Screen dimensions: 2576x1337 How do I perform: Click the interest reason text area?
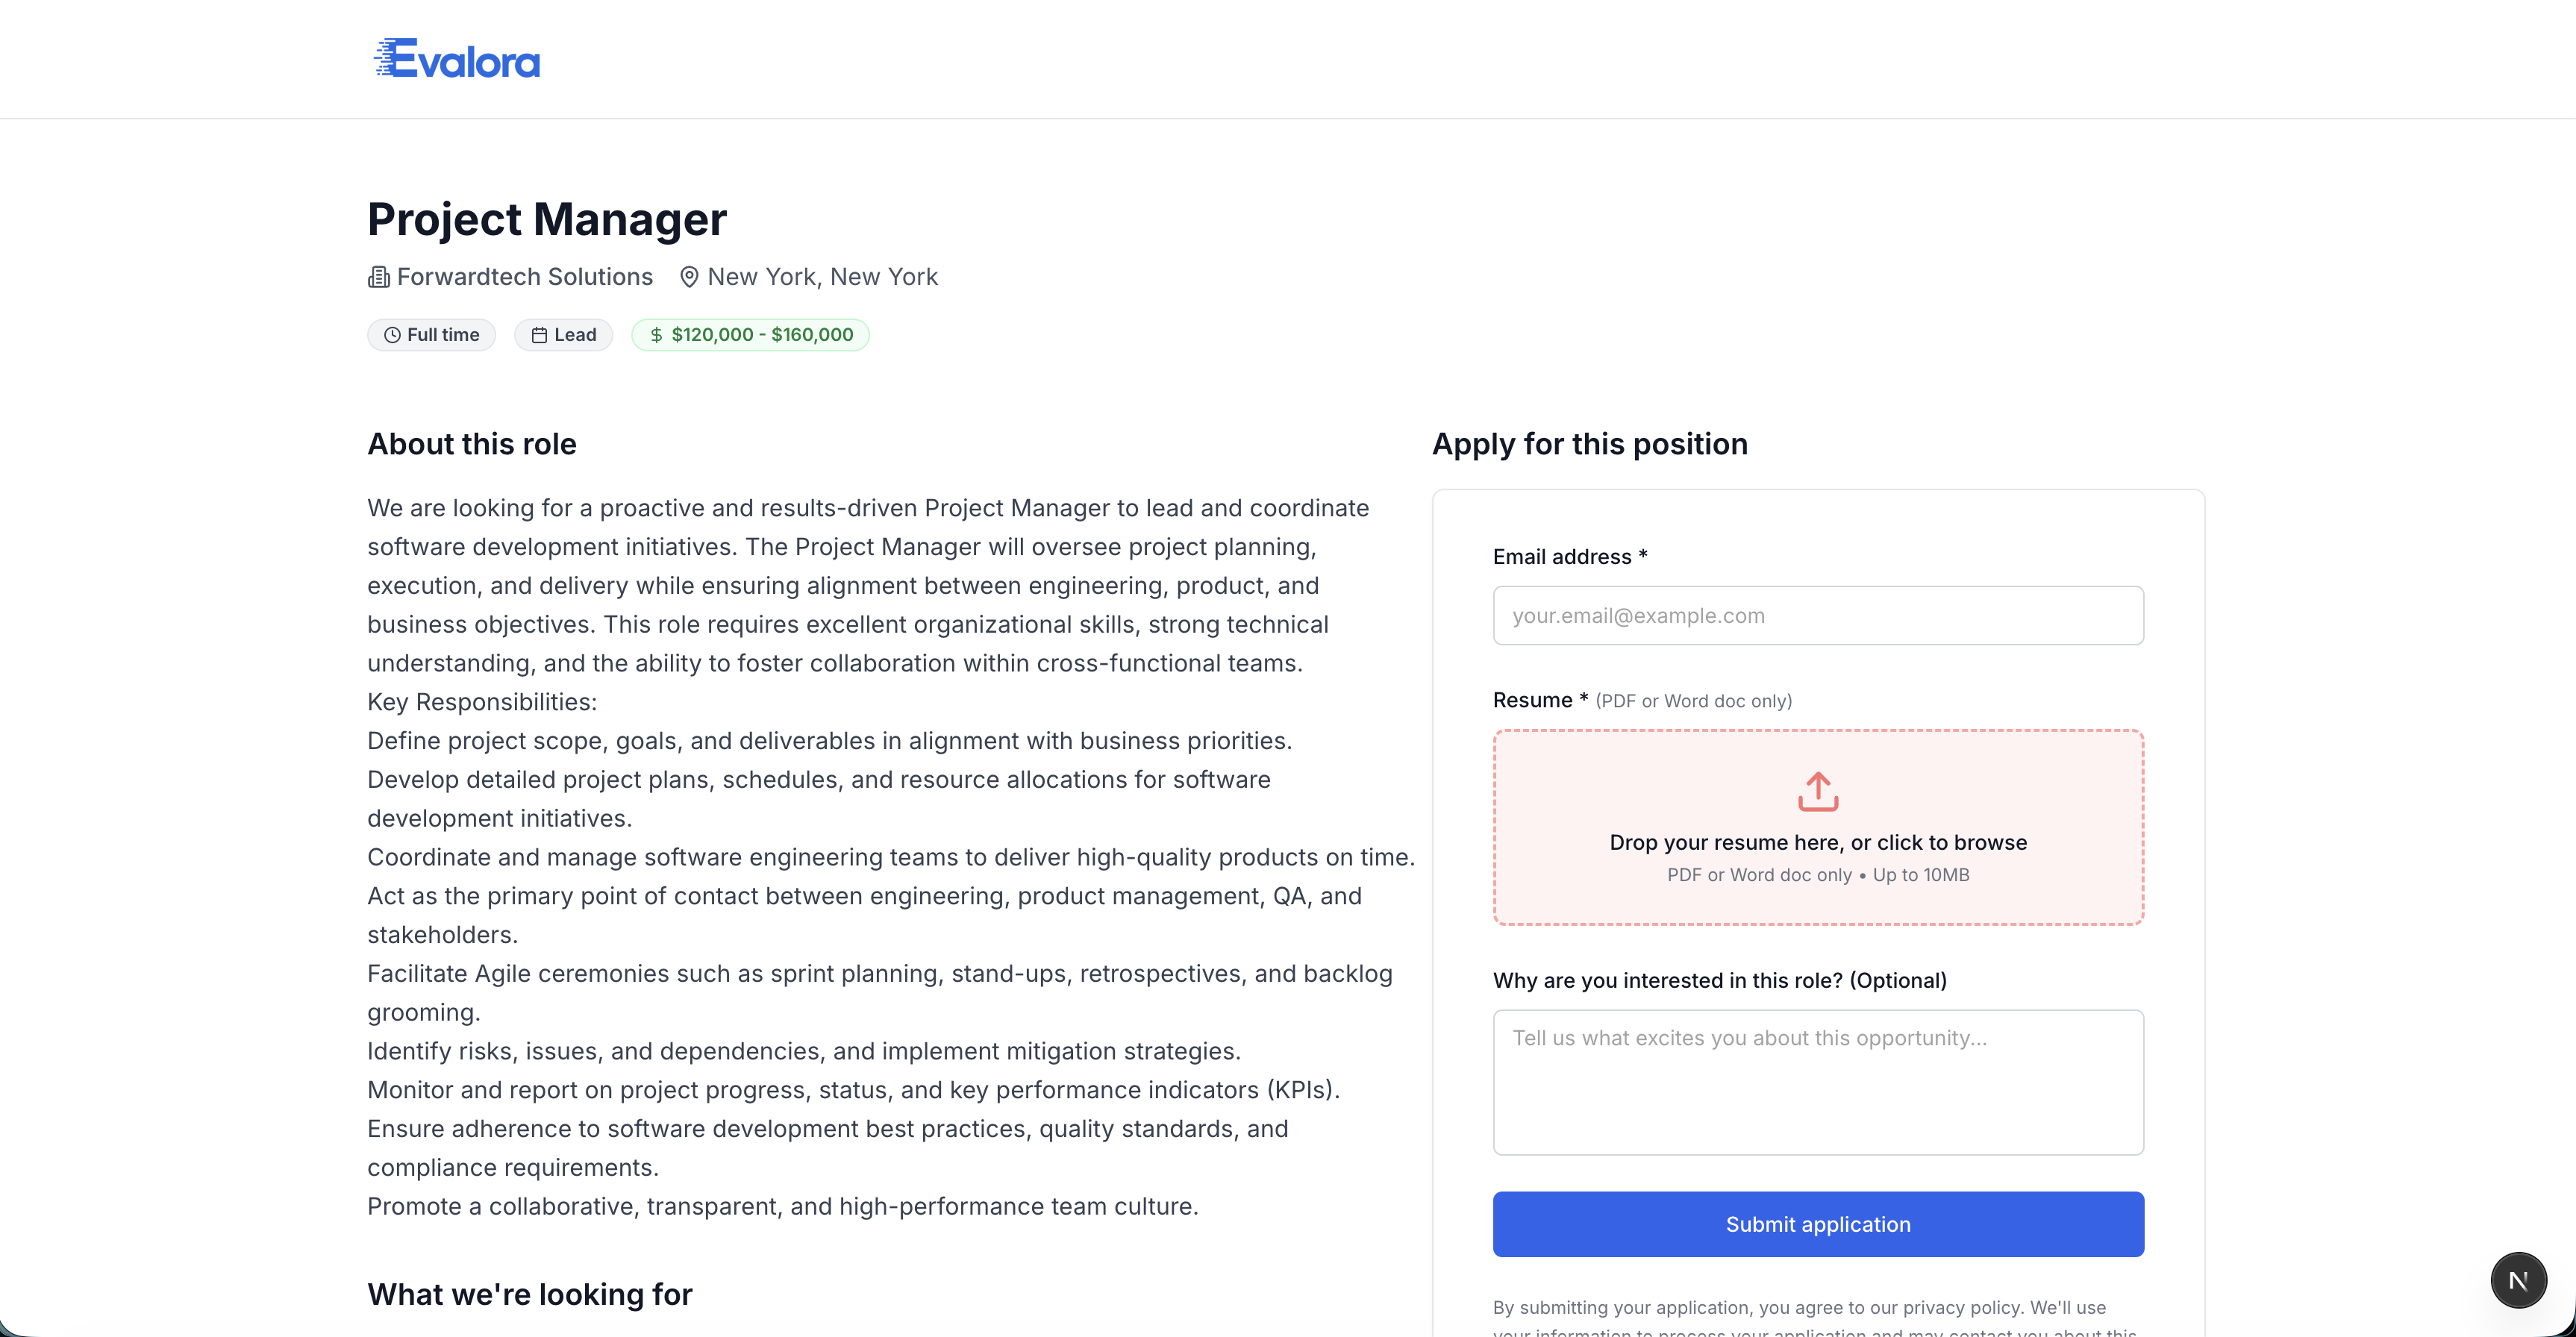pos(1817,1081)
